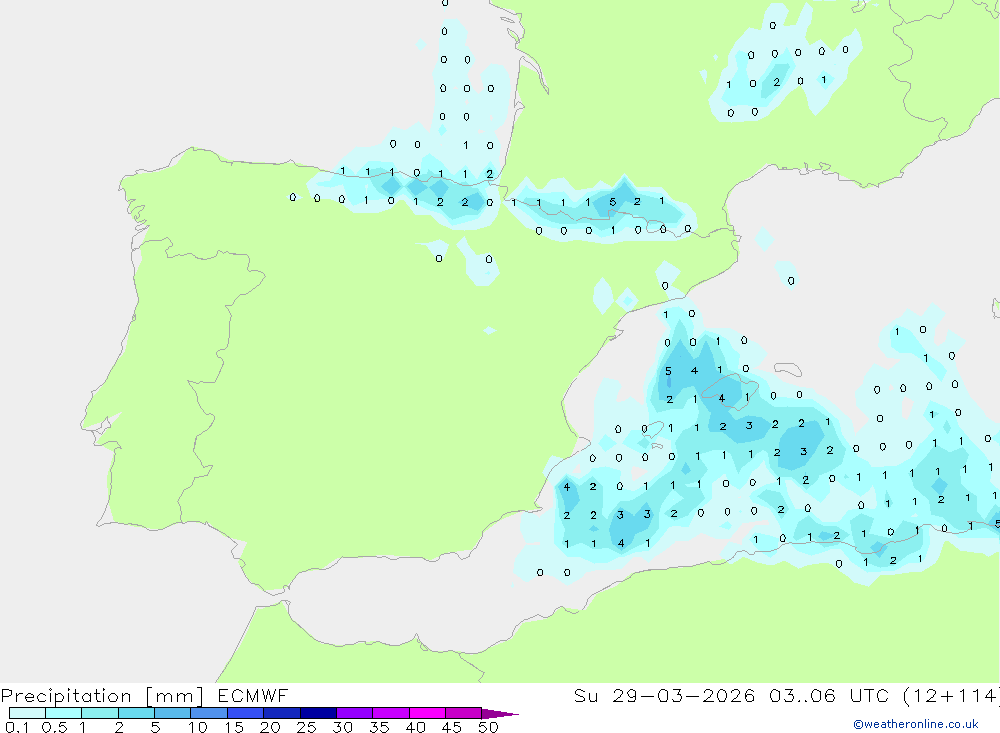Click the 5–10 mm legend color swatch
1000x733 pixels.
click(172, 713)
